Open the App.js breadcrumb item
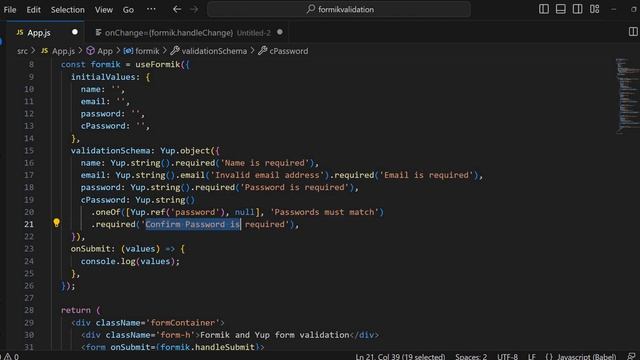The width and height of the screenshot is (640, 360). pos(63,51)
